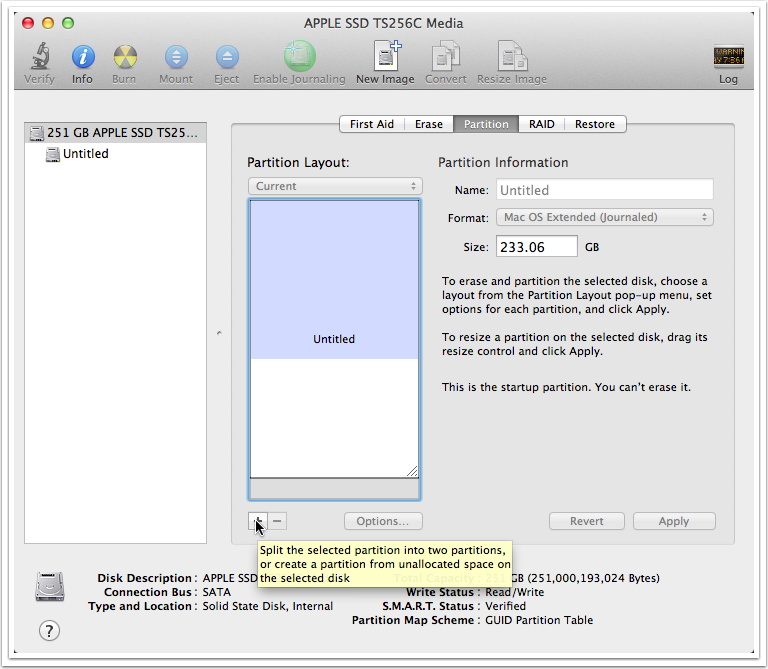Click the Options... button
This screenshot has width=768, height=669.
click(x=383, y=521)
